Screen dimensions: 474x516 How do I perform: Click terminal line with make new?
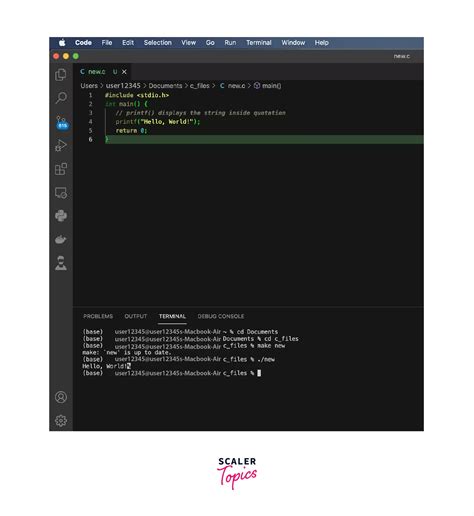tap(184, 346)
